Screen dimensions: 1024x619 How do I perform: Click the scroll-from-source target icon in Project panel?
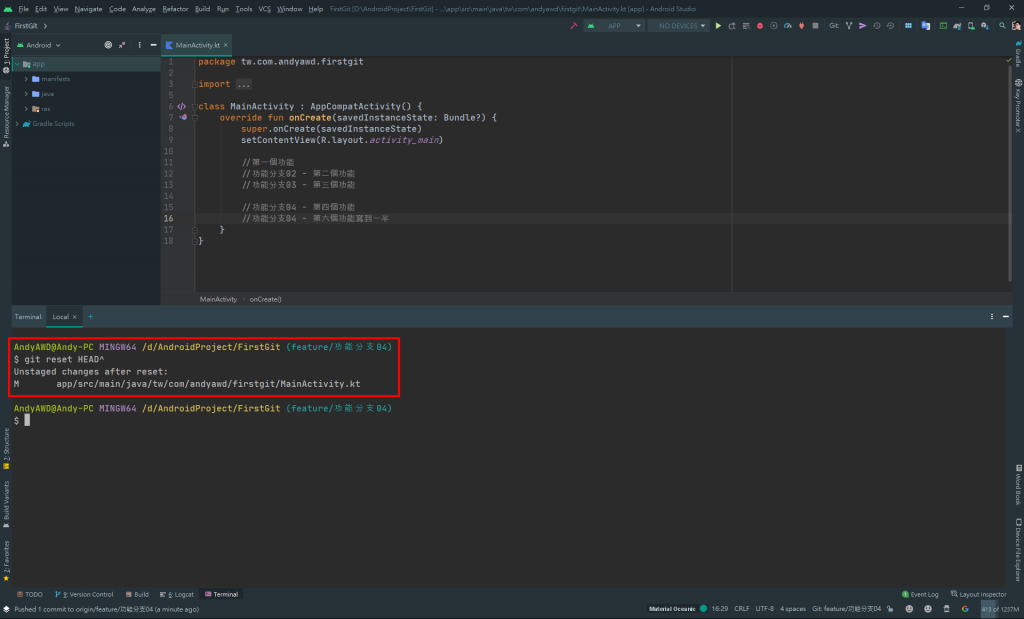click(x=108, y=45)
